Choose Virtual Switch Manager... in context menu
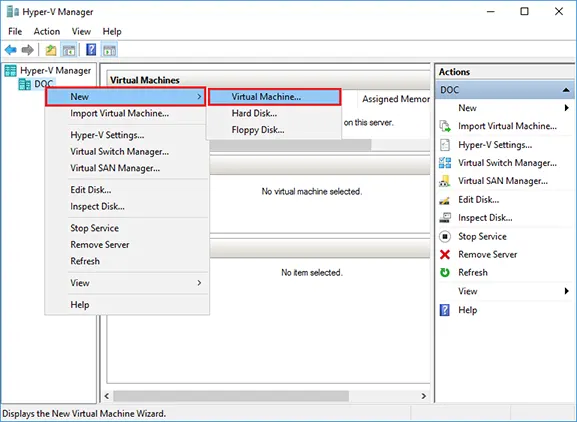The width and height of the screenshot is (577, 422). (127, 152)
